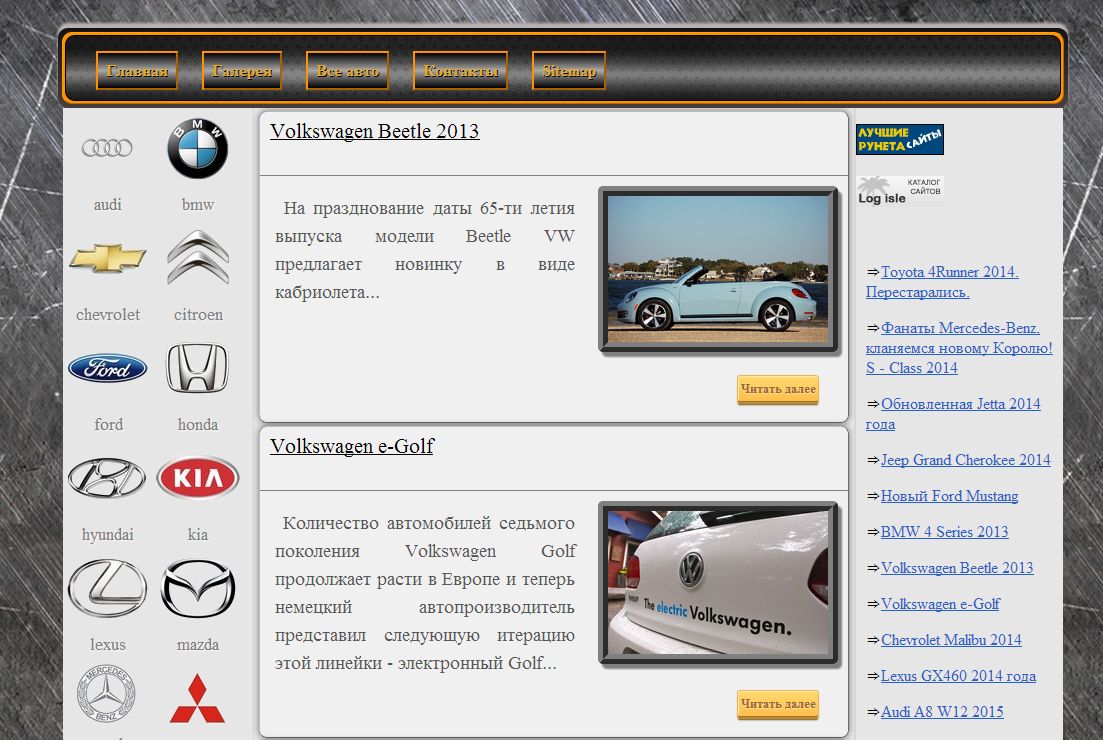
Task: Click Читать далее under the e-Golf article
Action: tap(778, 704)
